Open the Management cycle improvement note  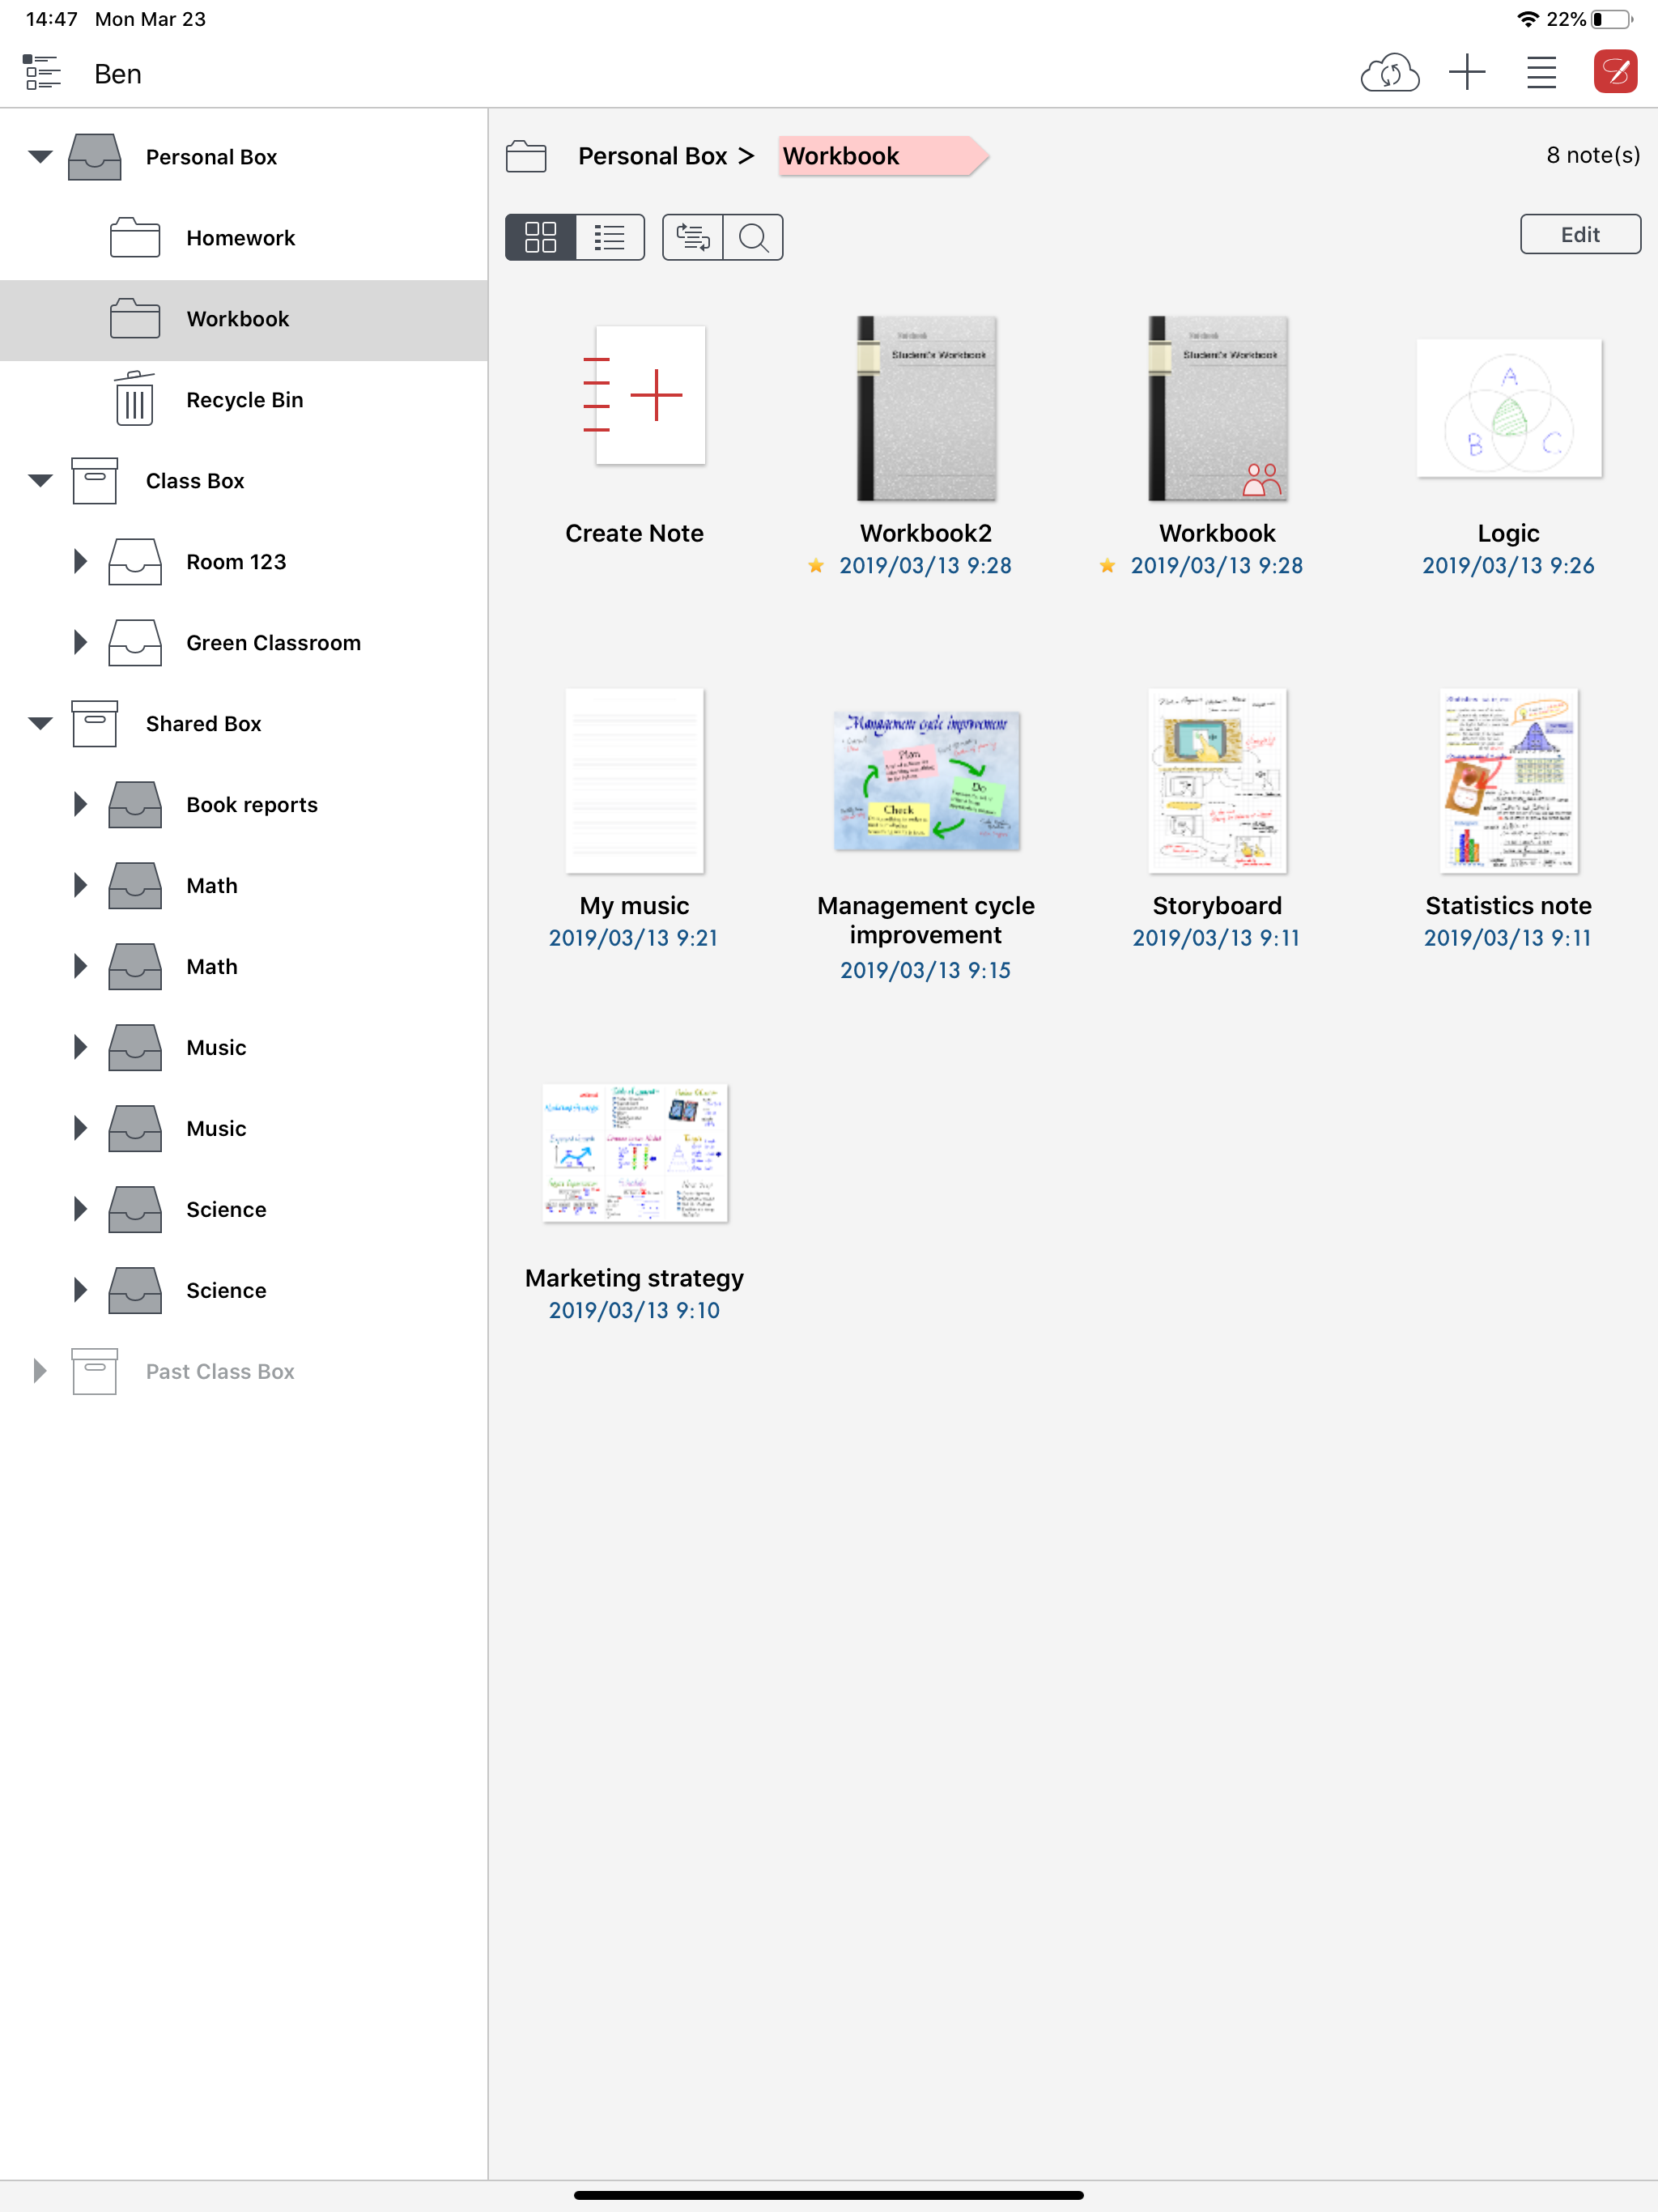pyautogui.click(x=926, y=781)
